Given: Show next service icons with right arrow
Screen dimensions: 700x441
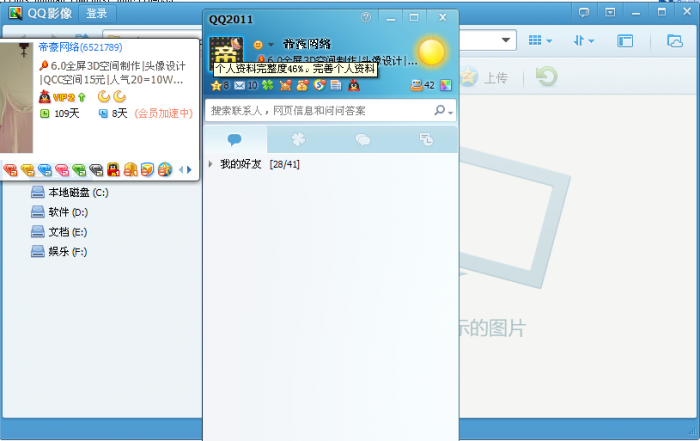Looking at the screenshot, I should click(189, 170).
